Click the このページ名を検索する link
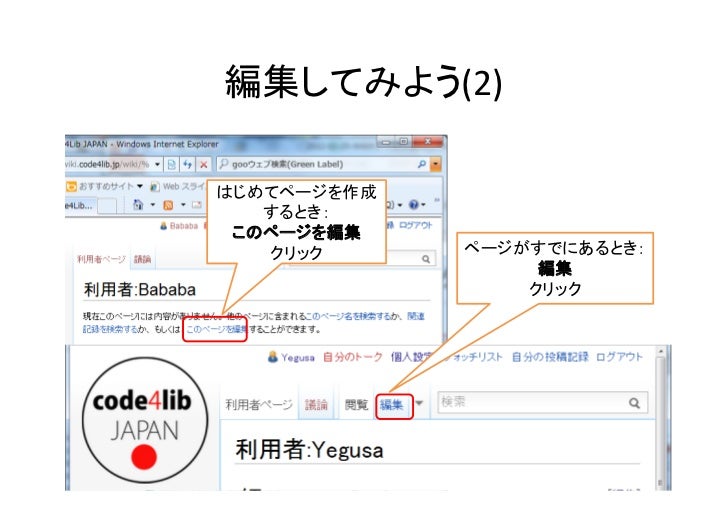The height and width of the screenshot is (515, 728). [x=348, y=316]
